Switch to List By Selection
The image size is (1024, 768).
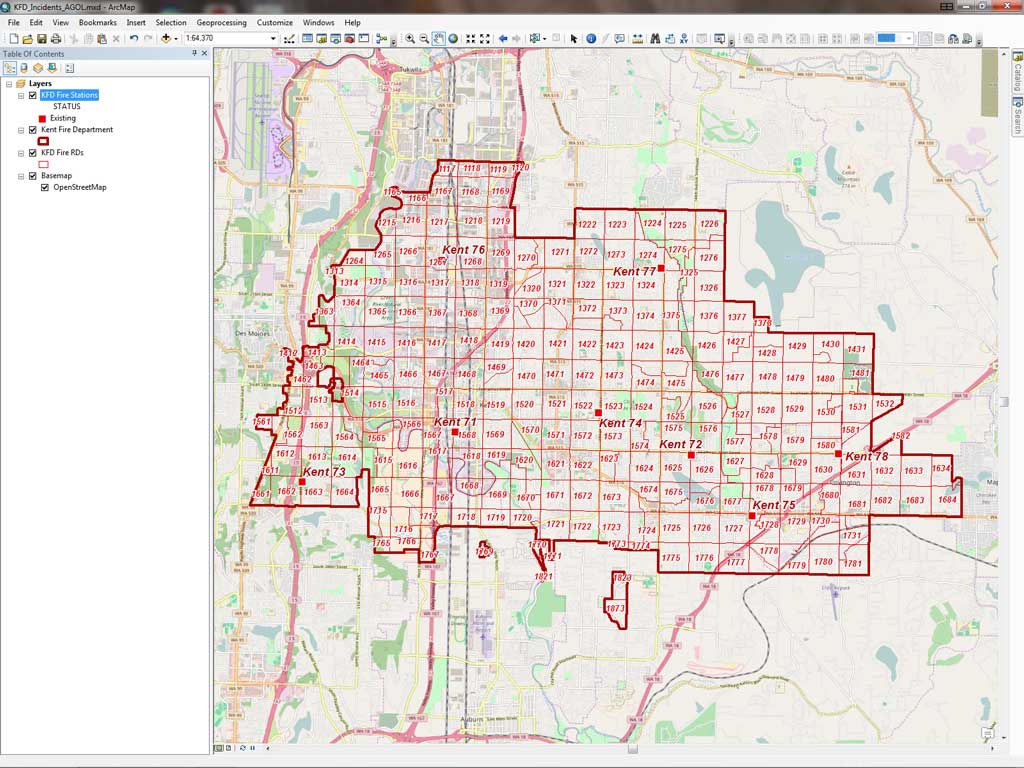[x=52, y=68]
